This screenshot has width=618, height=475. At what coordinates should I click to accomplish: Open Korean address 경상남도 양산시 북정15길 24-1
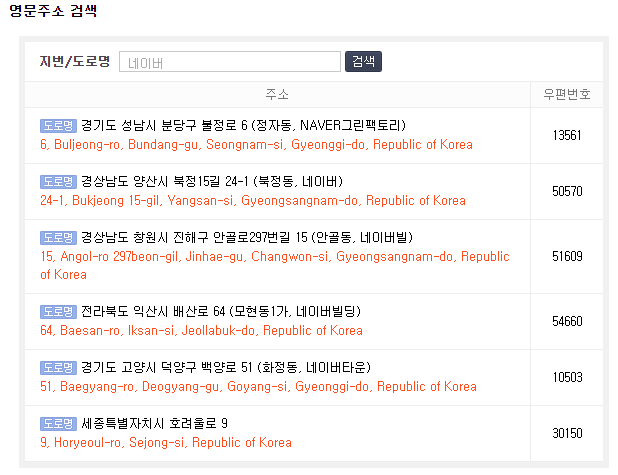[212, 182]
